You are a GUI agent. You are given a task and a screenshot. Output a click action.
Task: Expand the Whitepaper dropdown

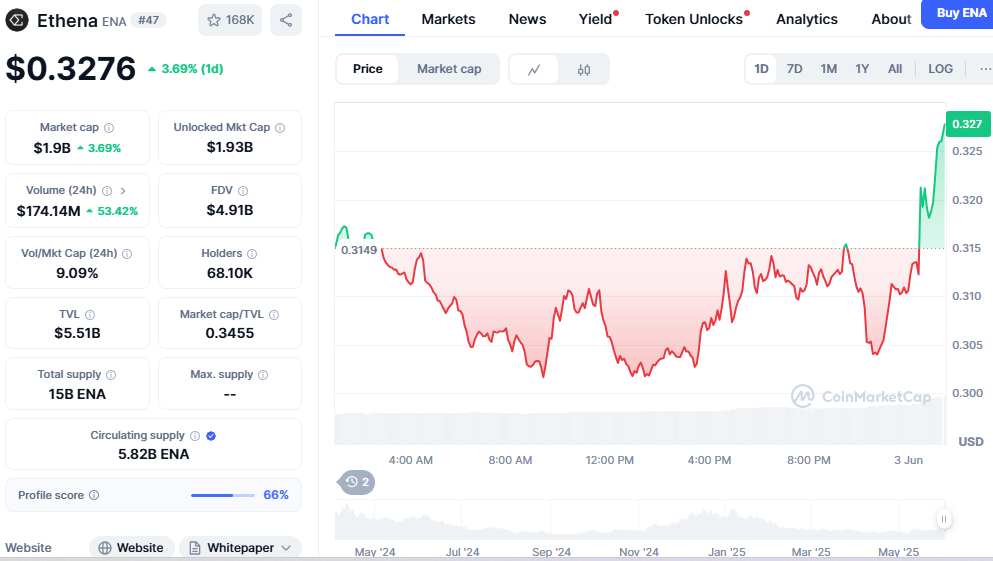tap(240, 548)
